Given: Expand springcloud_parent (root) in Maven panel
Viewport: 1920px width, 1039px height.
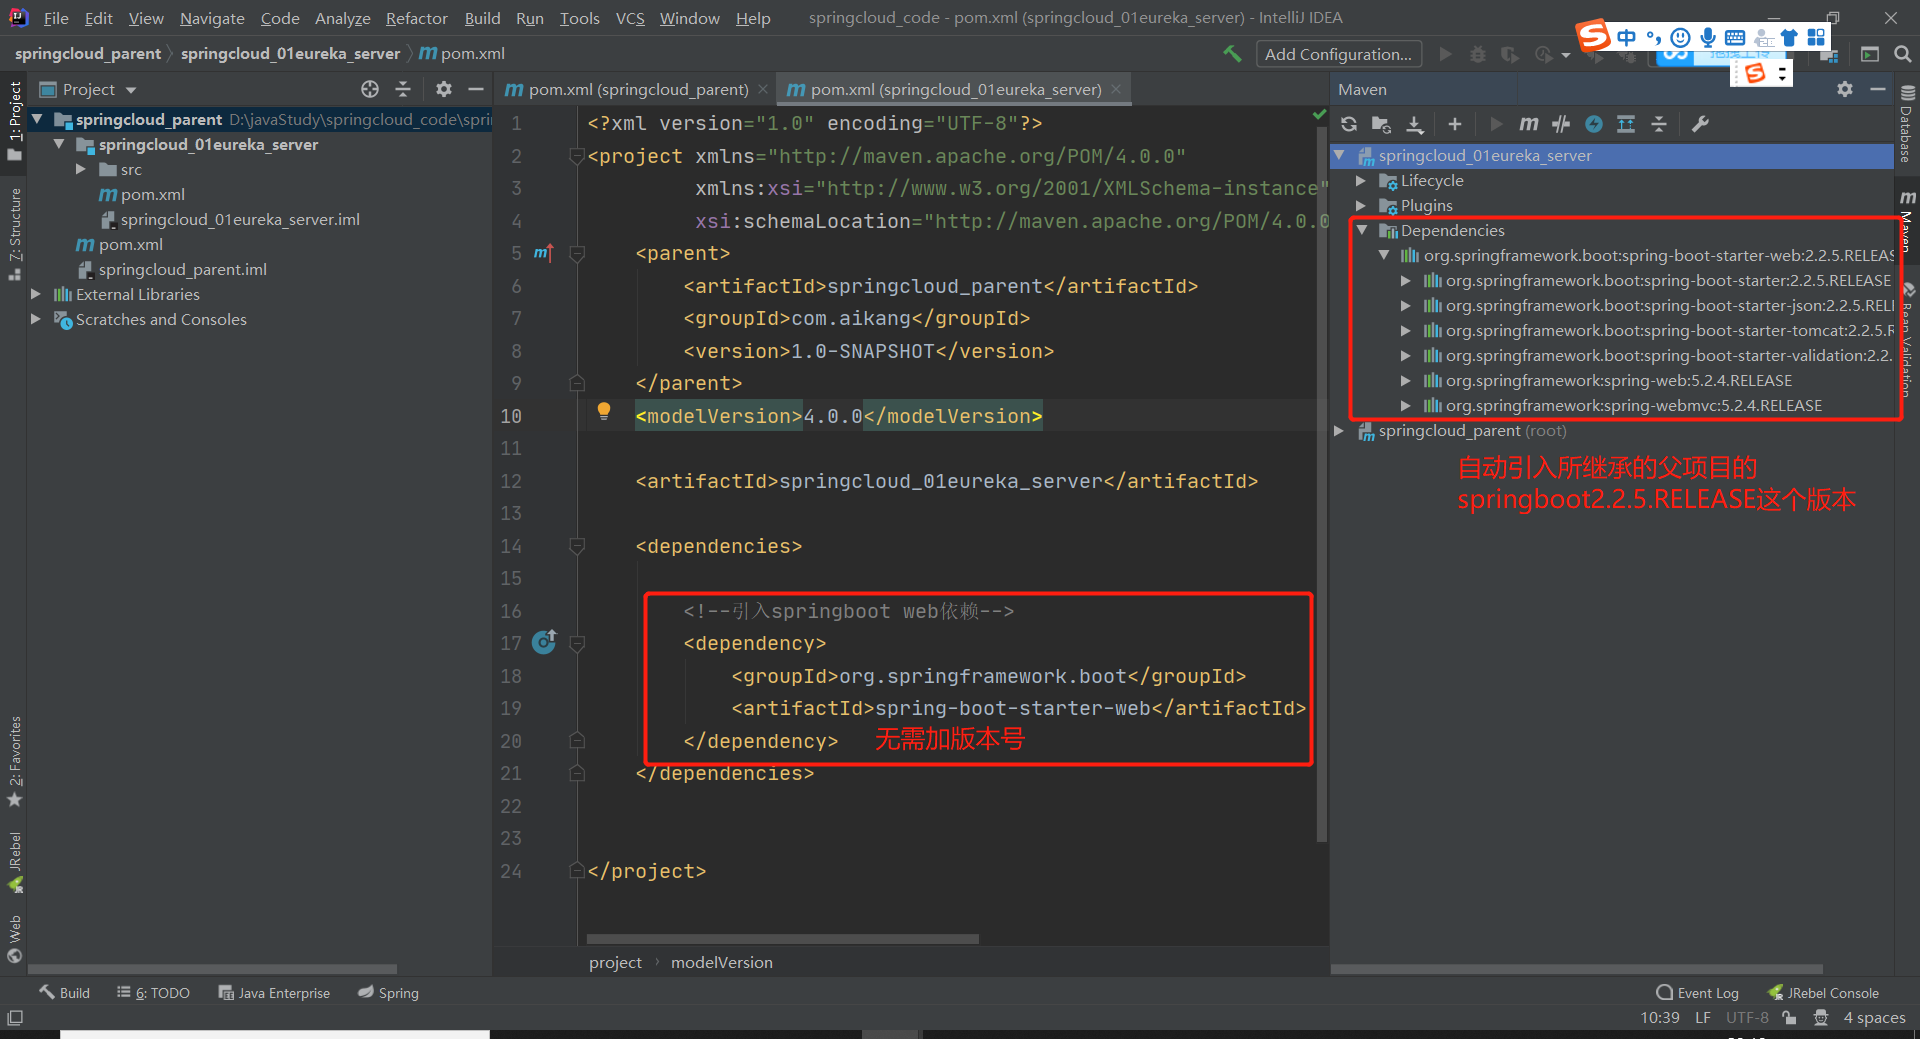Looking at the screenshot, I should 1339,431.
